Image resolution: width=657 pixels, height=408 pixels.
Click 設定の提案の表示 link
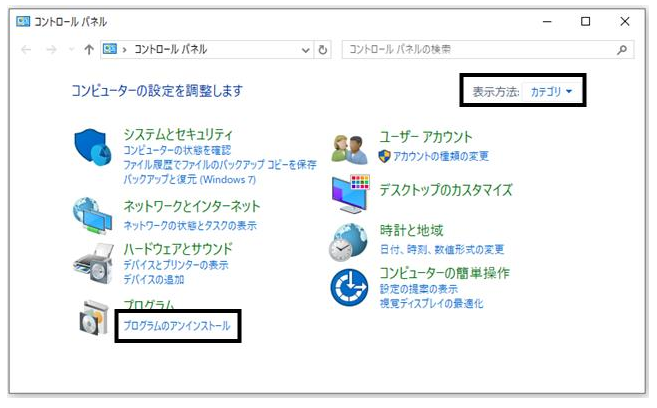[x=419, y=289]
